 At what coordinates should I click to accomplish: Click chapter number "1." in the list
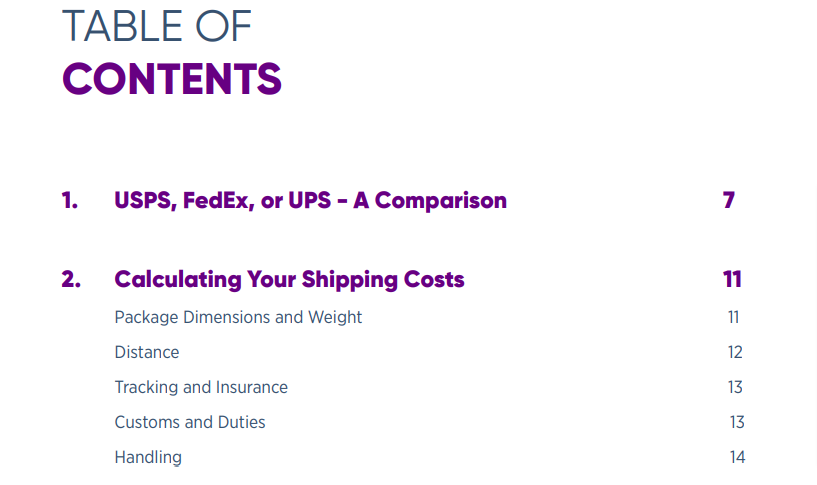point(69,201)
